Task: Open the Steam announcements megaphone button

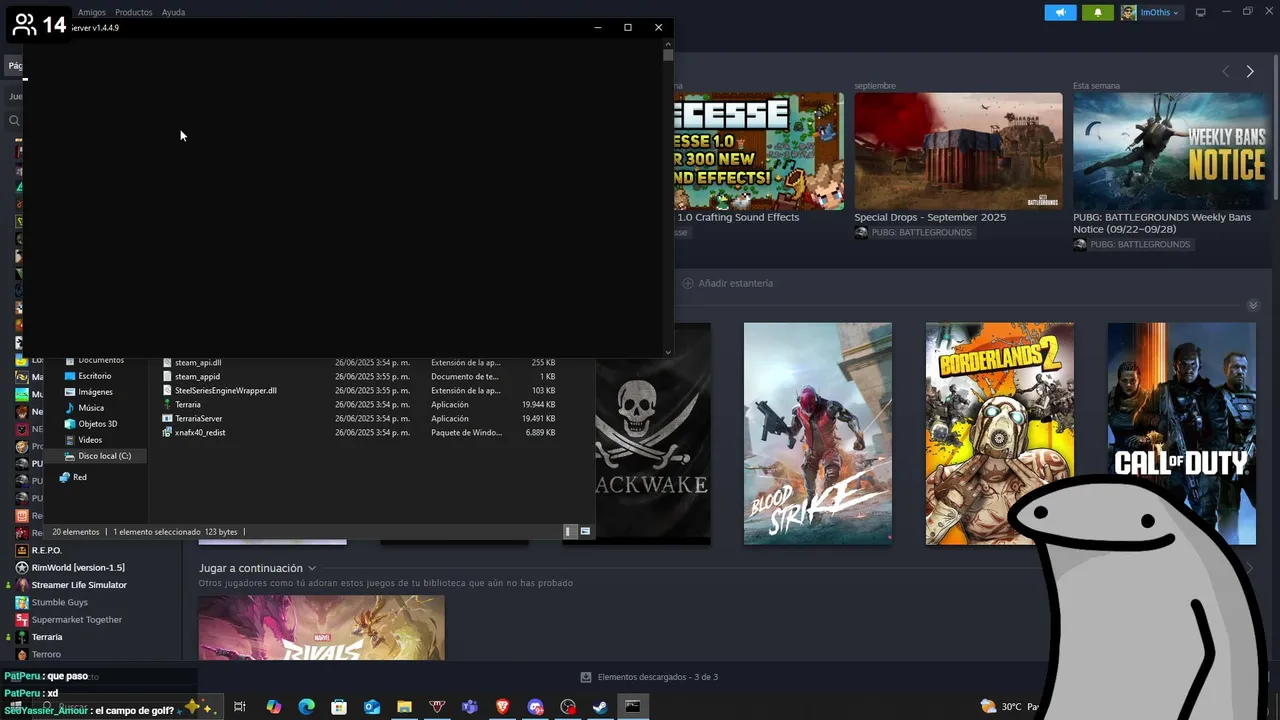Action: 1060,12
